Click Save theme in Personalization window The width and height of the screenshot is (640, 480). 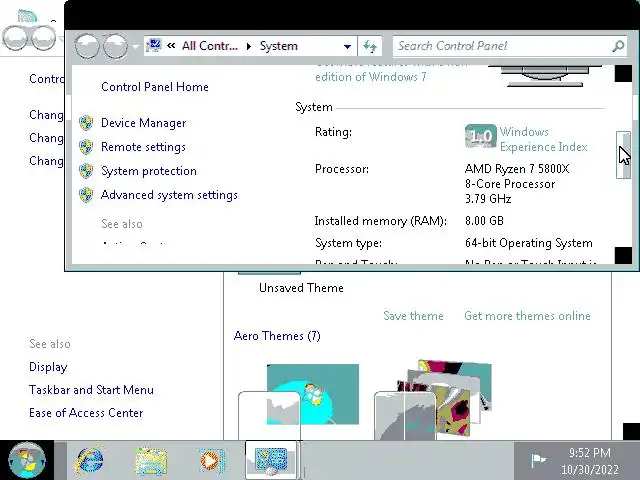click(413, 316)
